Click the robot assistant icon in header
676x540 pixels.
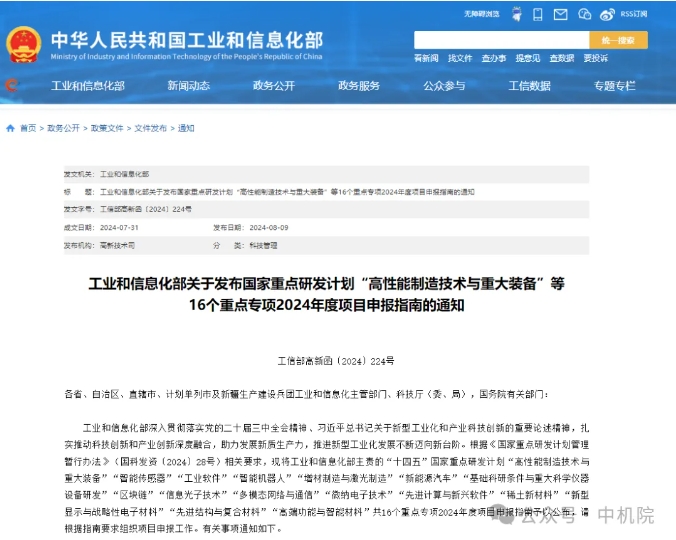tap(516, 14)
